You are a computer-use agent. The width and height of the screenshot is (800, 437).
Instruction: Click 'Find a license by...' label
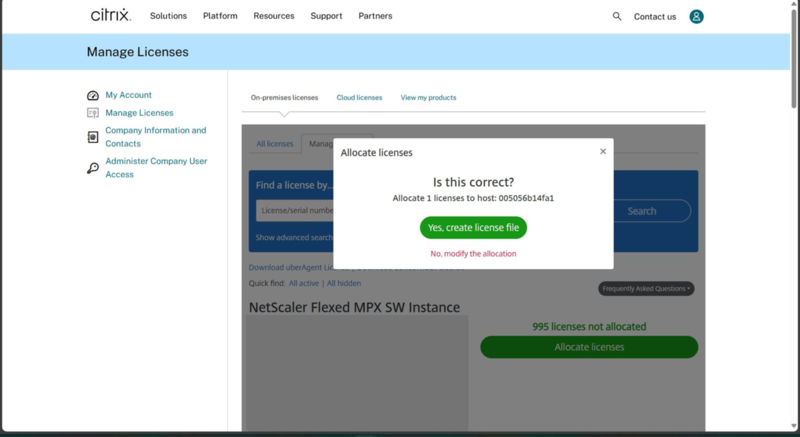click(294, 185)
